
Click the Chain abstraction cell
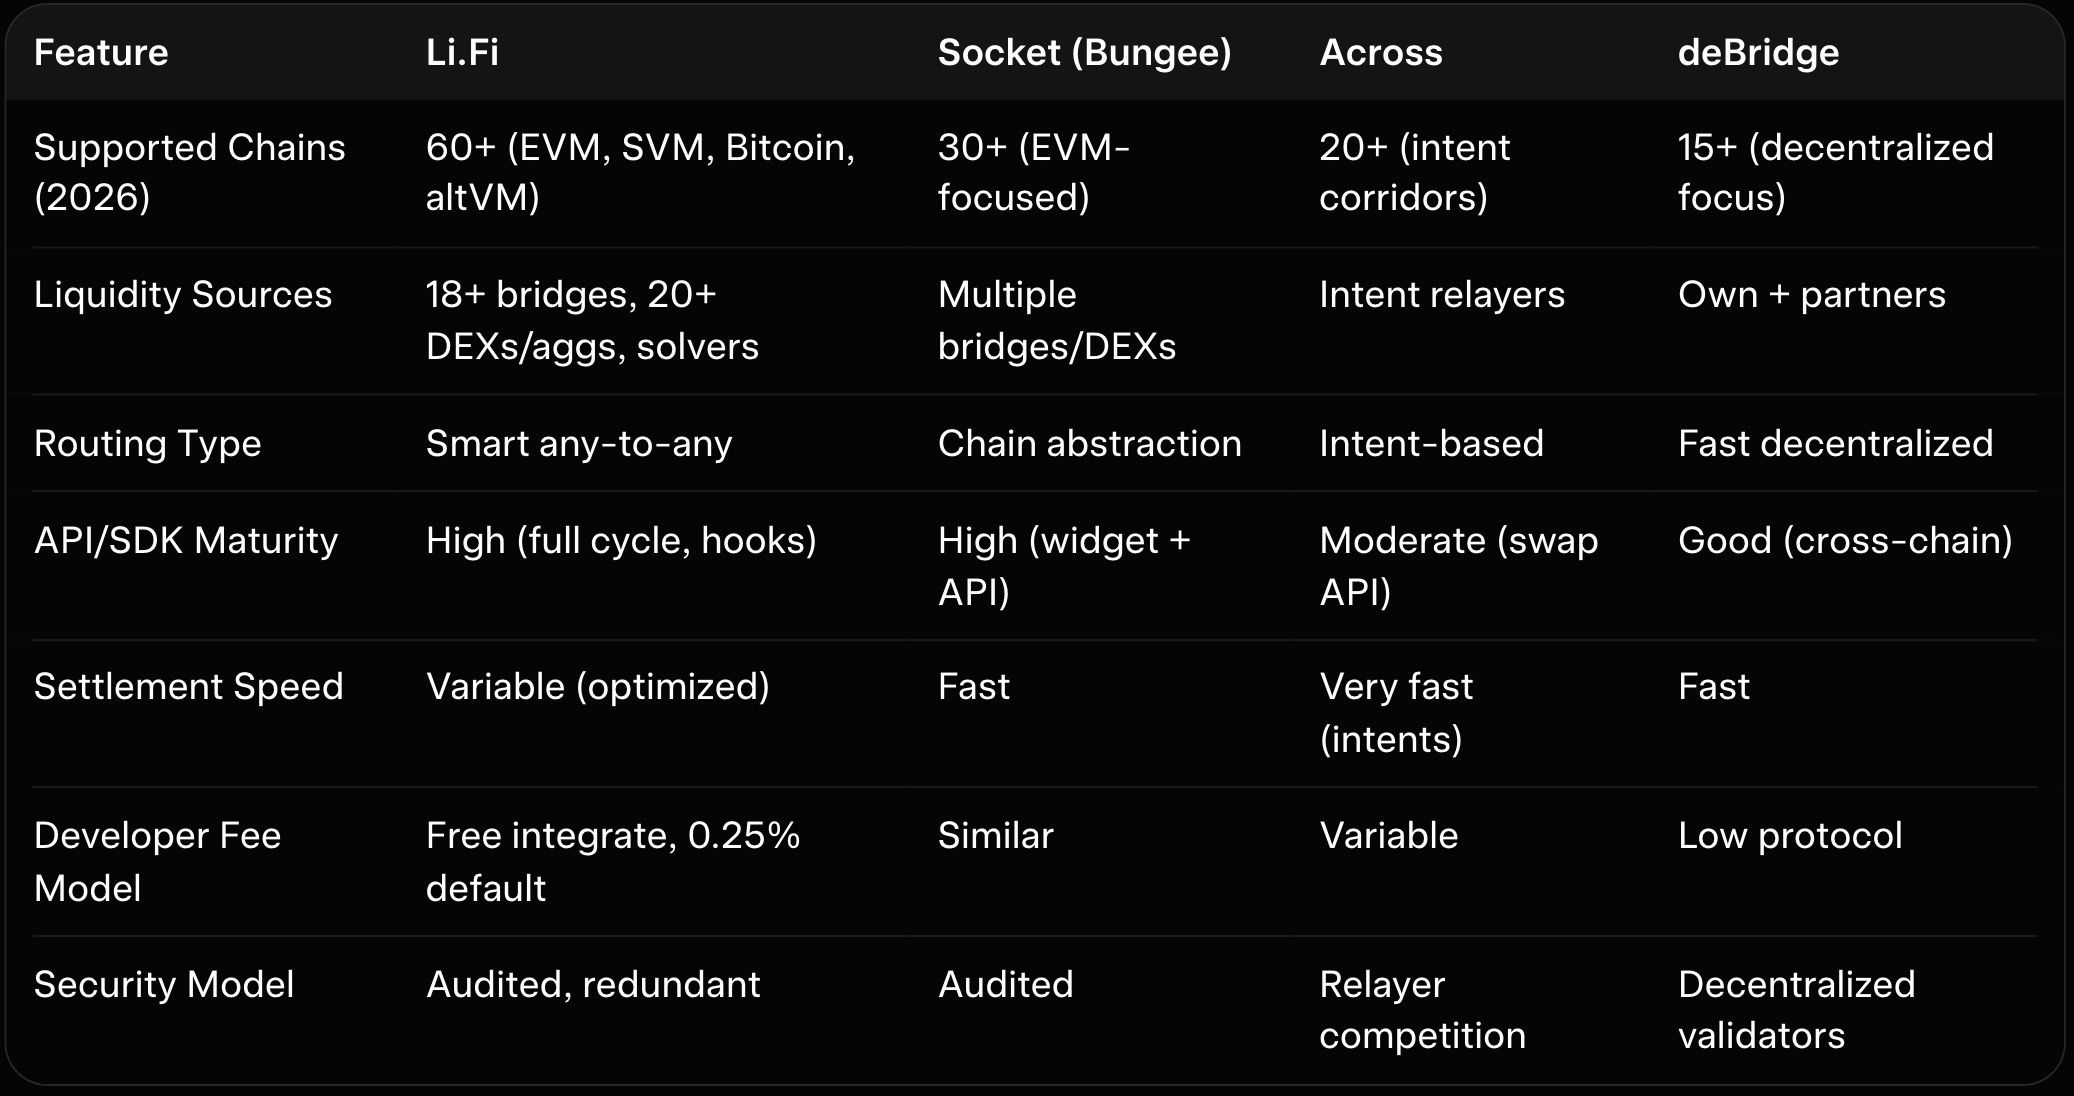pos(1089,443)
